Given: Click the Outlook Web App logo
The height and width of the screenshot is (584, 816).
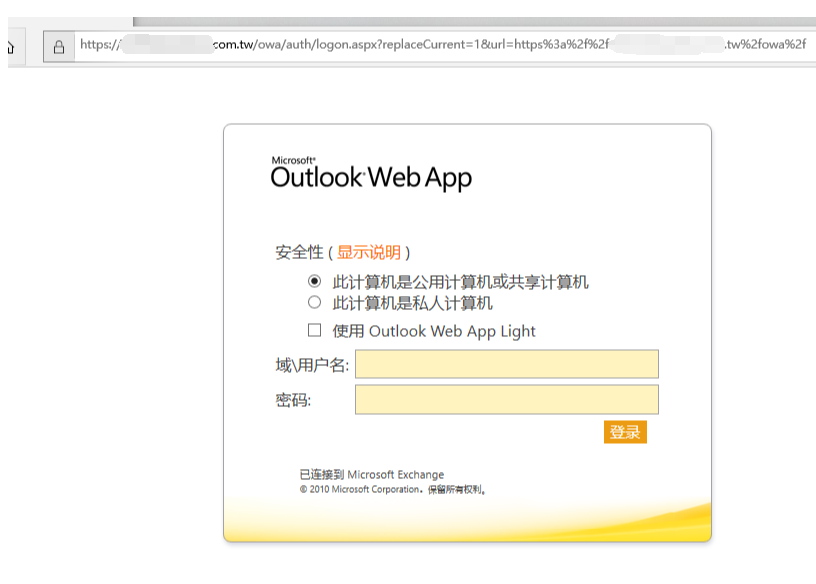Looking at the screenshot, I should tap(371, 173).
